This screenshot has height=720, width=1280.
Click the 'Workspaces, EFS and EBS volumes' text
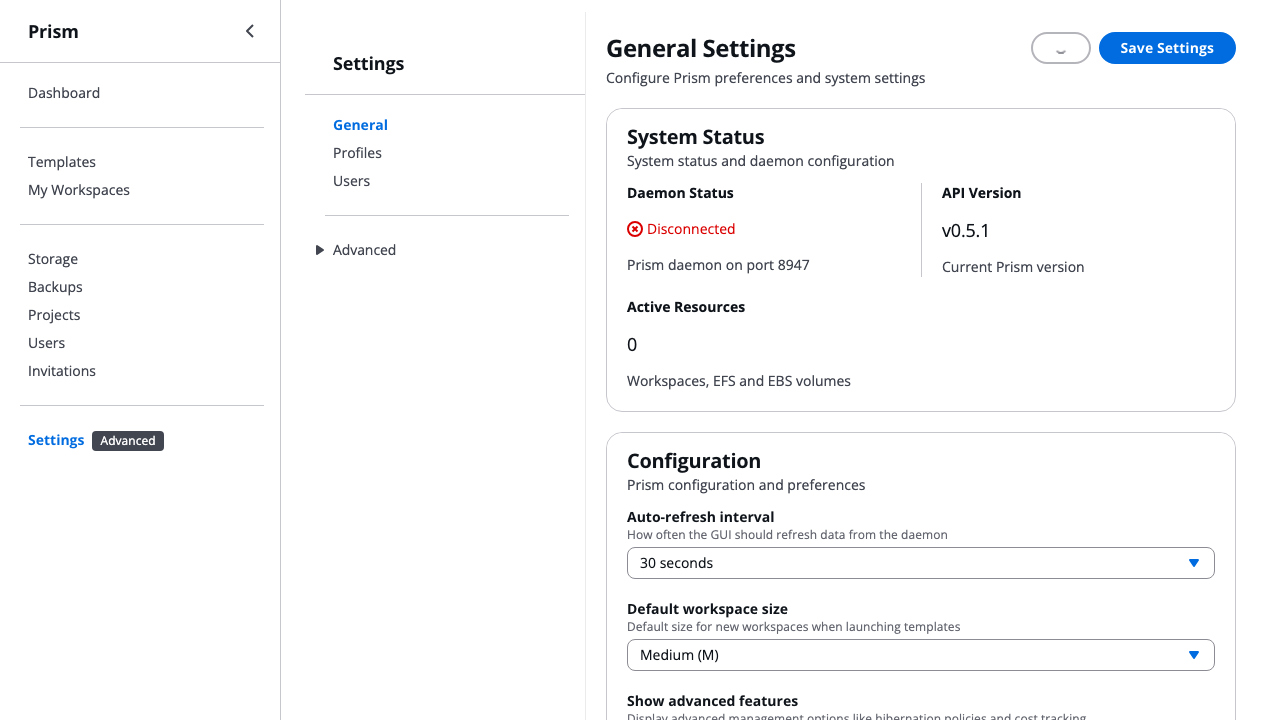pos(739,381)
